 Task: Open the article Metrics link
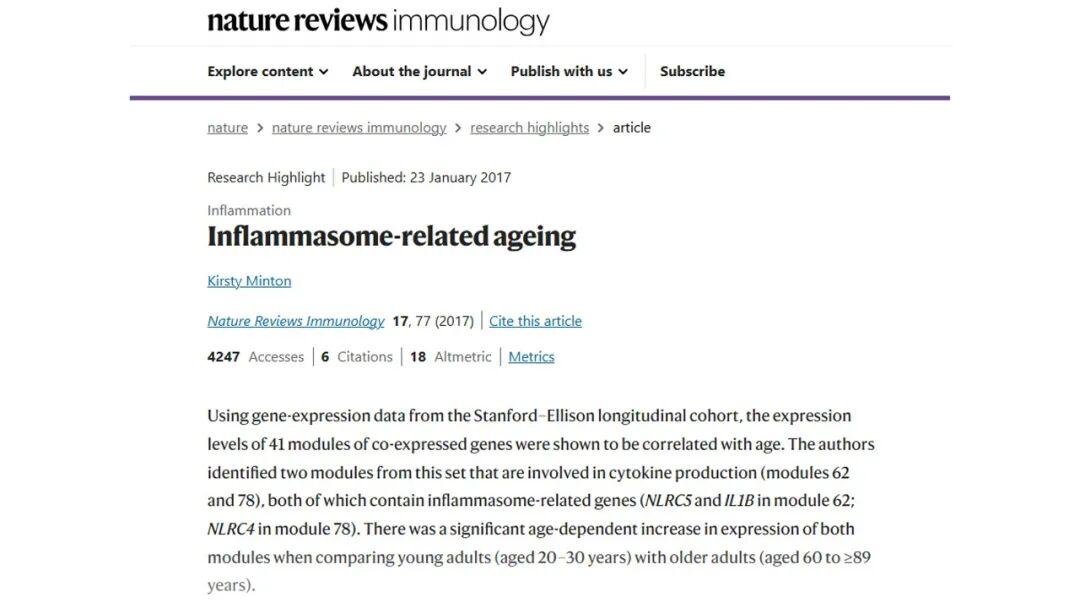[x=531, y=357]
